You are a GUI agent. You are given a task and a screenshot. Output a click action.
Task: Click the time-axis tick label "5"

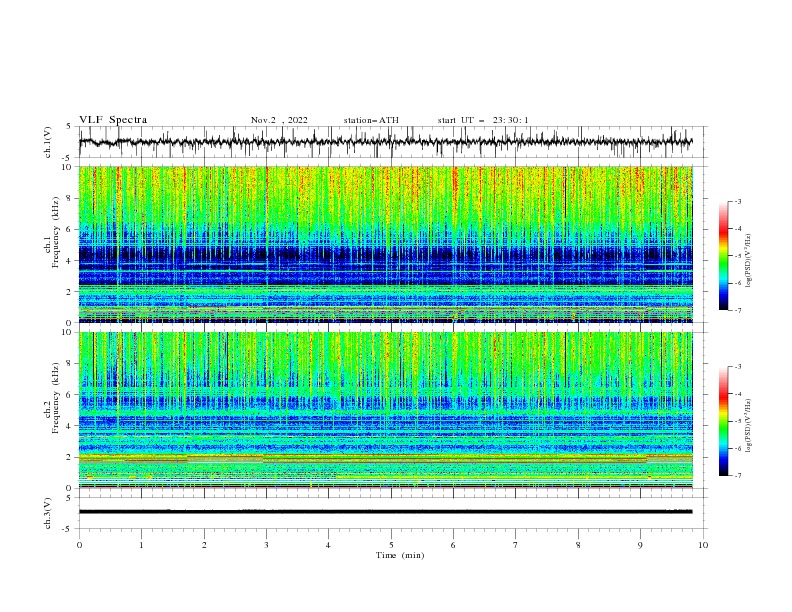[x=391, y=545]
